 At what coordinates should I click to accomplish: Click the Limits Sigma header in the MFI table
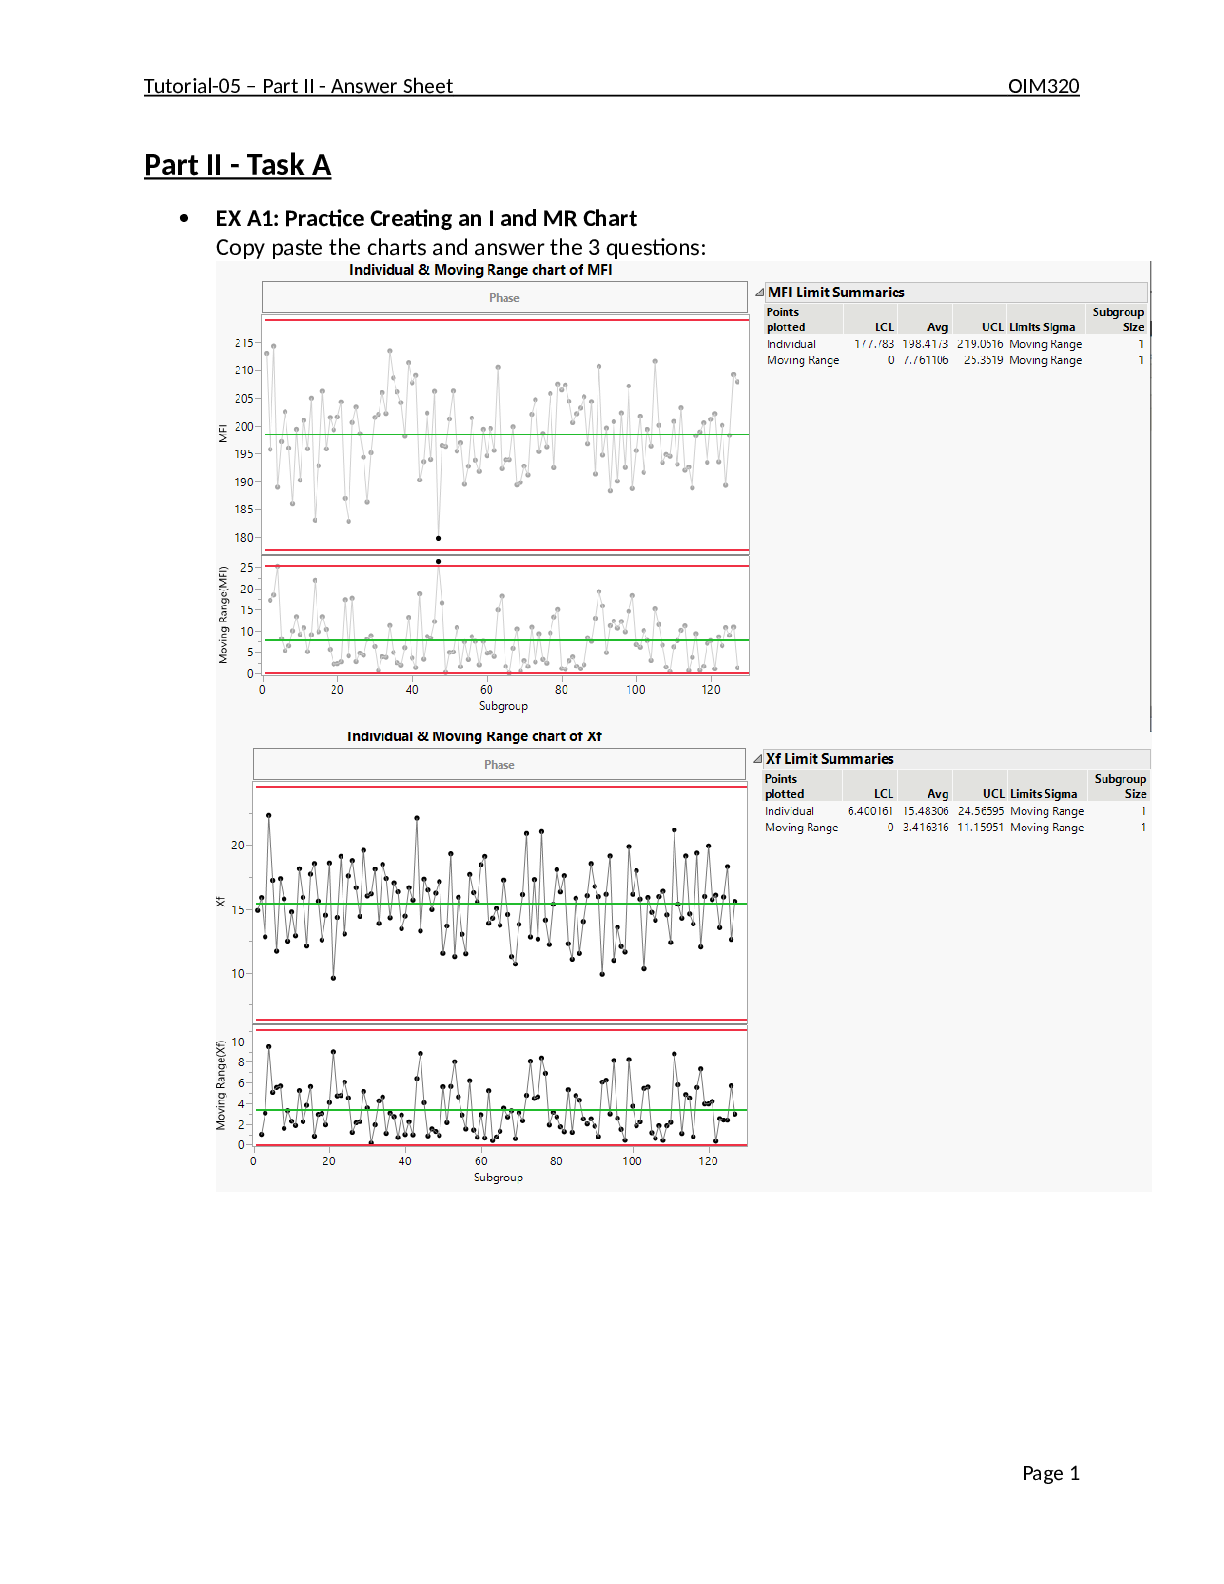(1042, 327)
